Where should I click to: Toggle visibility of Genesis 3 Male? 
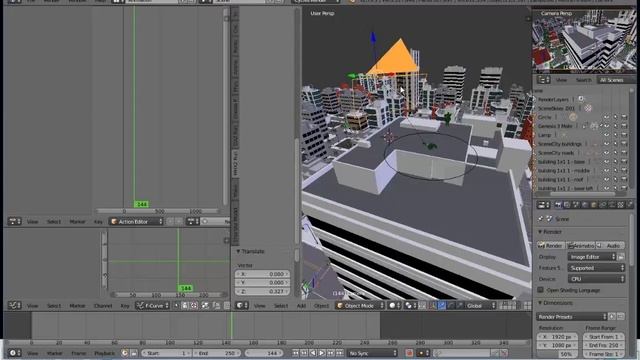(607, 126)
